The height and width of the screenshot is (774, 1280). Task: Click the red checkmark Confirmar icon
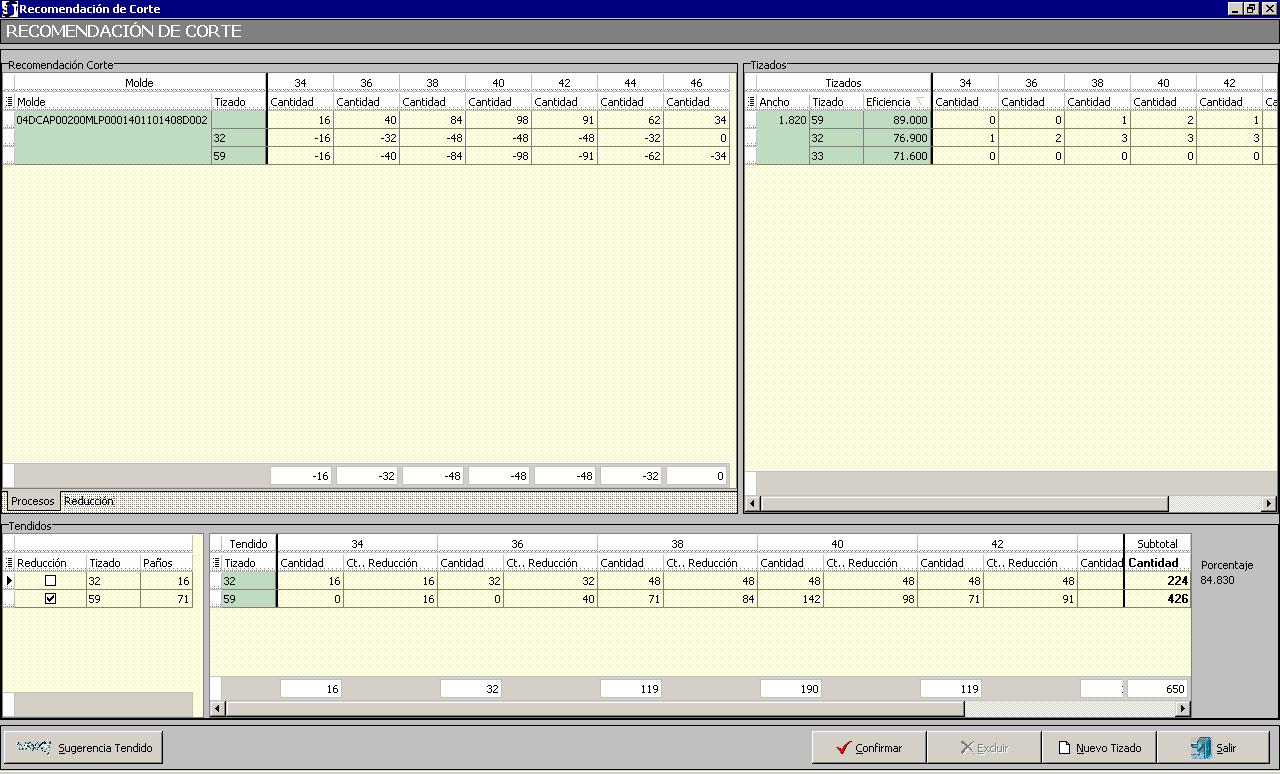(844, 748)
